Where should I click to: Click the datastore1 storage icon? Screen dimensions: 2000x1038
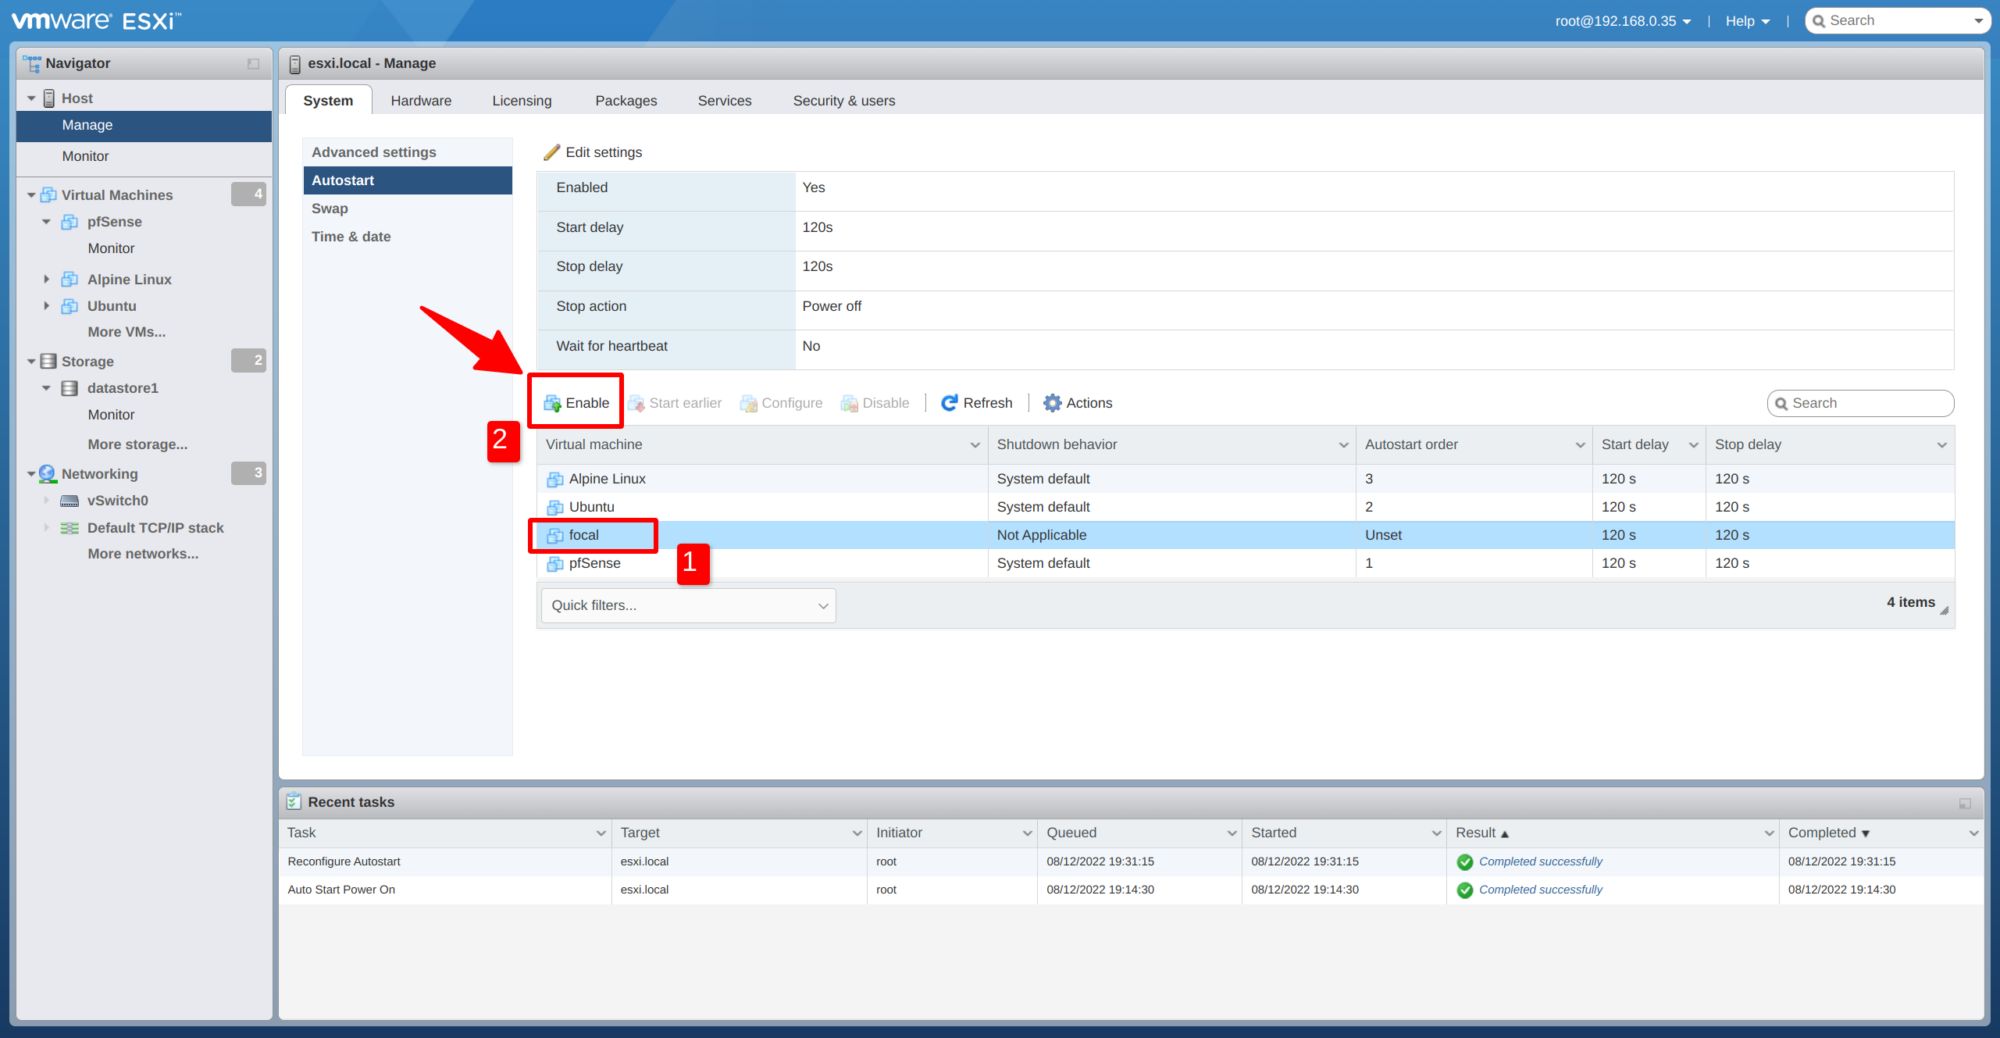point(70,388)
